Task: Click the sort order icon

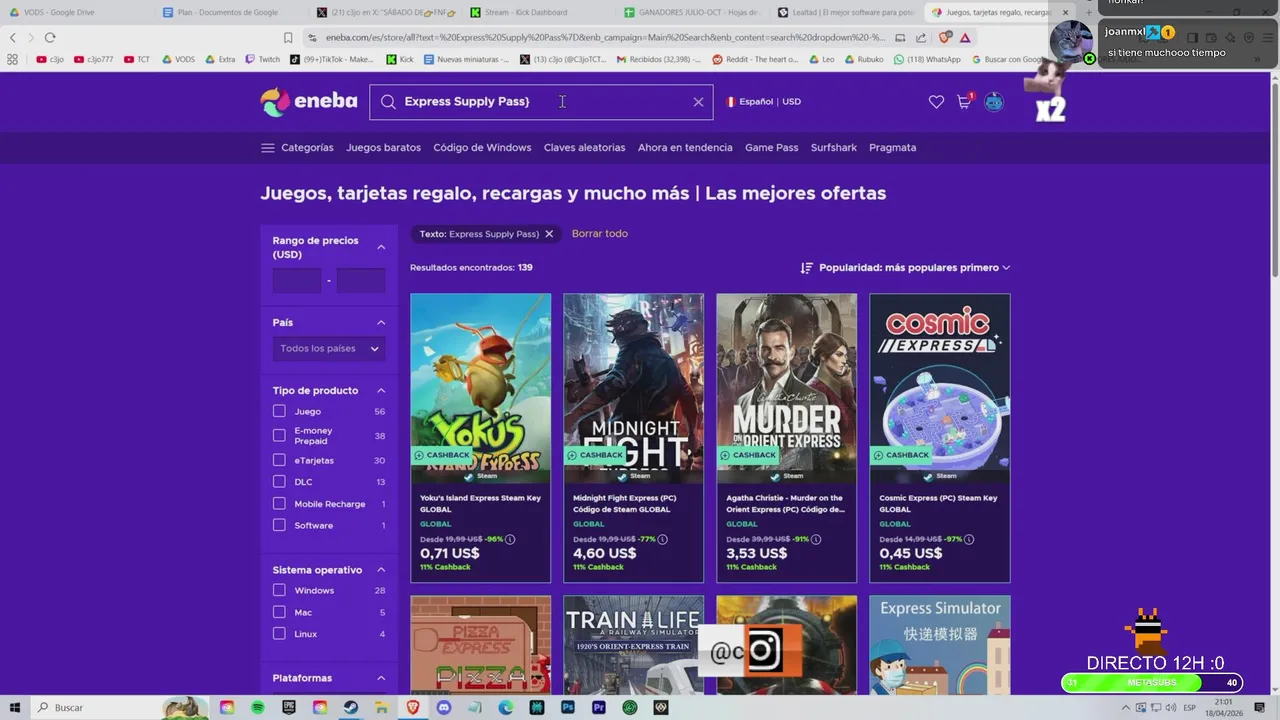Action: [x=806, y=268]
